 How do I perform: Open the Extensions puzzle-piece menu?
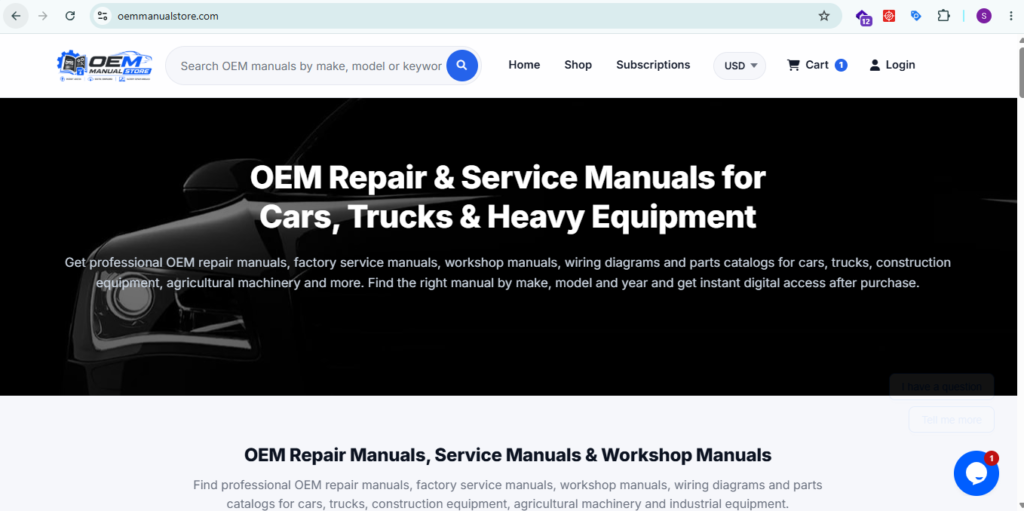click(x=943, y=16)
